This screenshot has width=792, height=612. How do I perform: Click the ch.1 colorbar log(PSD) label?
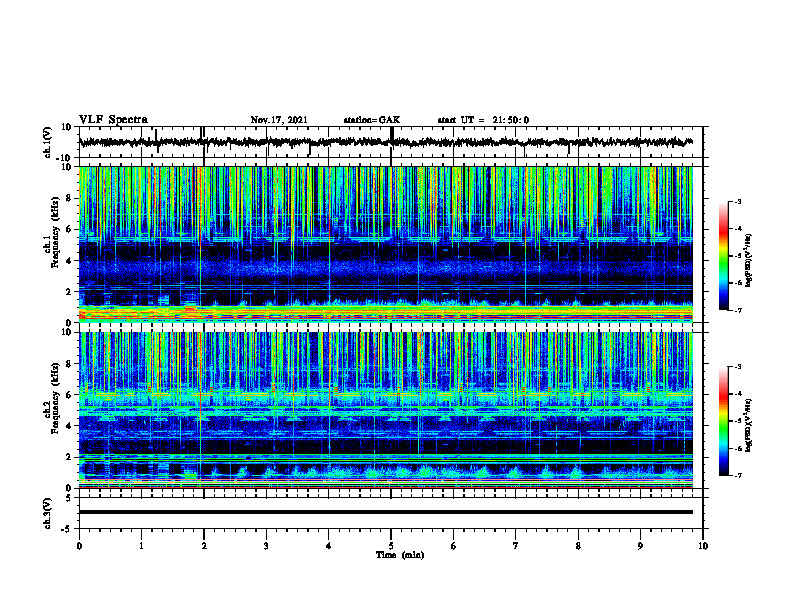749,260
